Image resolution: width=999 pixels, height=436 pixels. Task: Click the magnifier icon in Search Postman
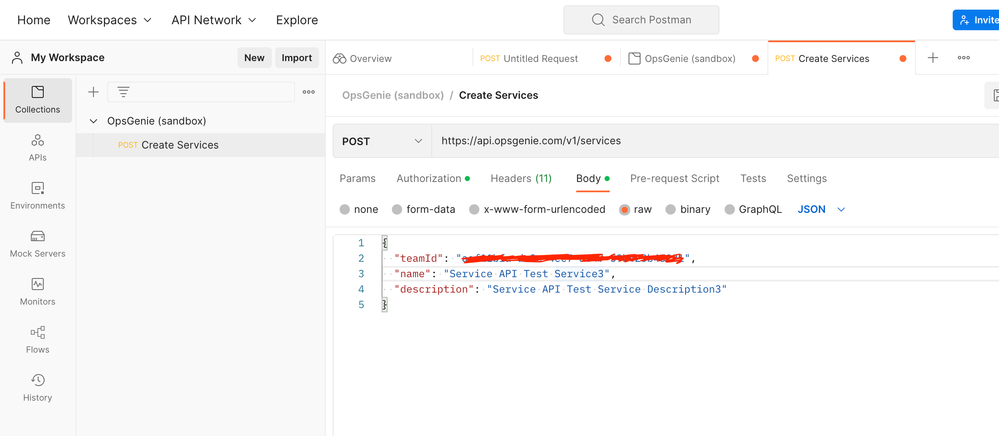click(x=598, y=20)
